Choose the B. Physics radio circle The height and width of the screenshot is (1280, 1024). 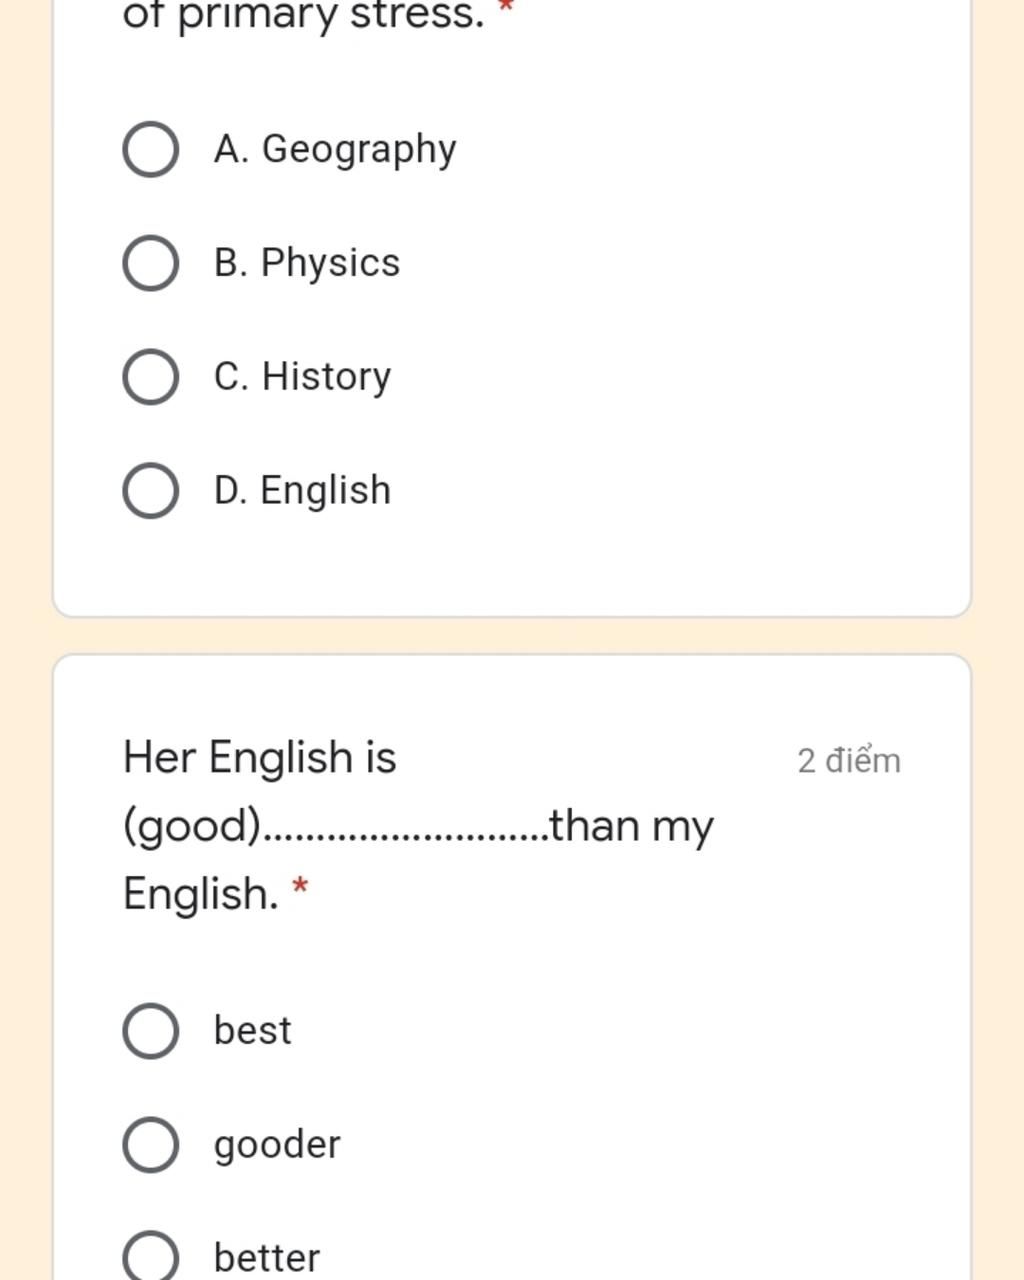151,264
